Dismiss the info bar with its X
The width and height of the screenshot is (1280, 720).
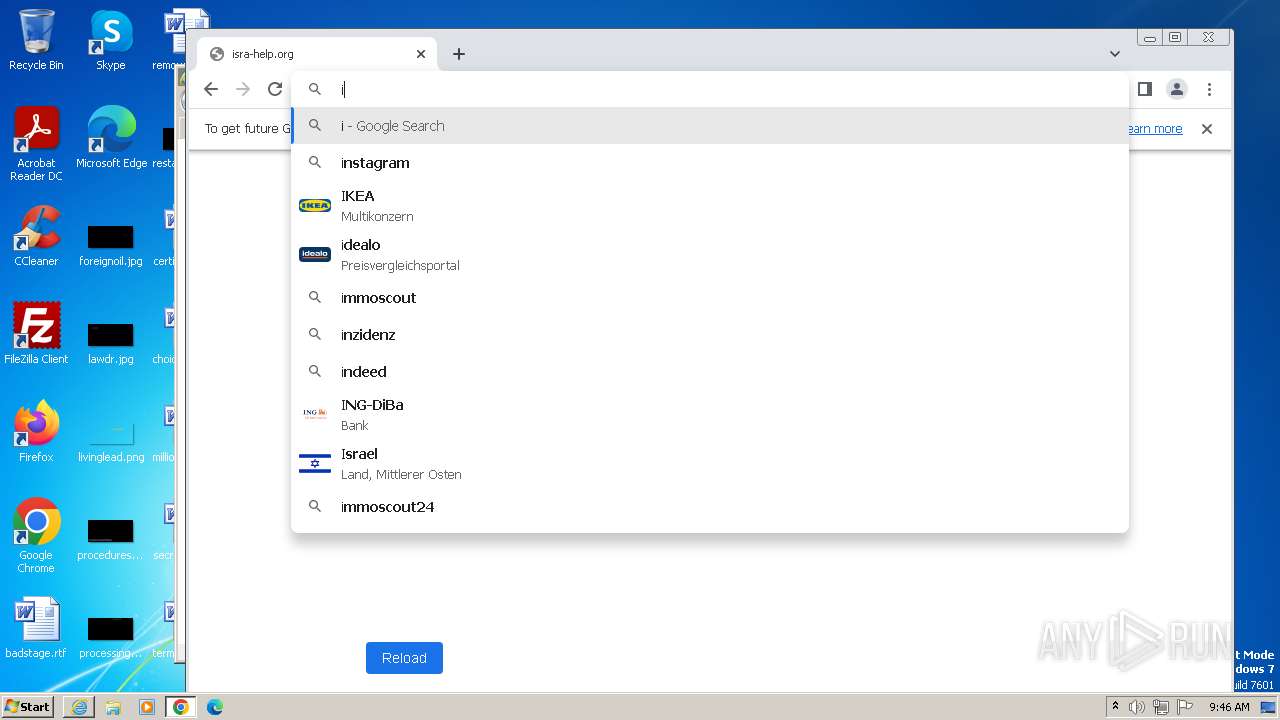(x=1207, y=129)
